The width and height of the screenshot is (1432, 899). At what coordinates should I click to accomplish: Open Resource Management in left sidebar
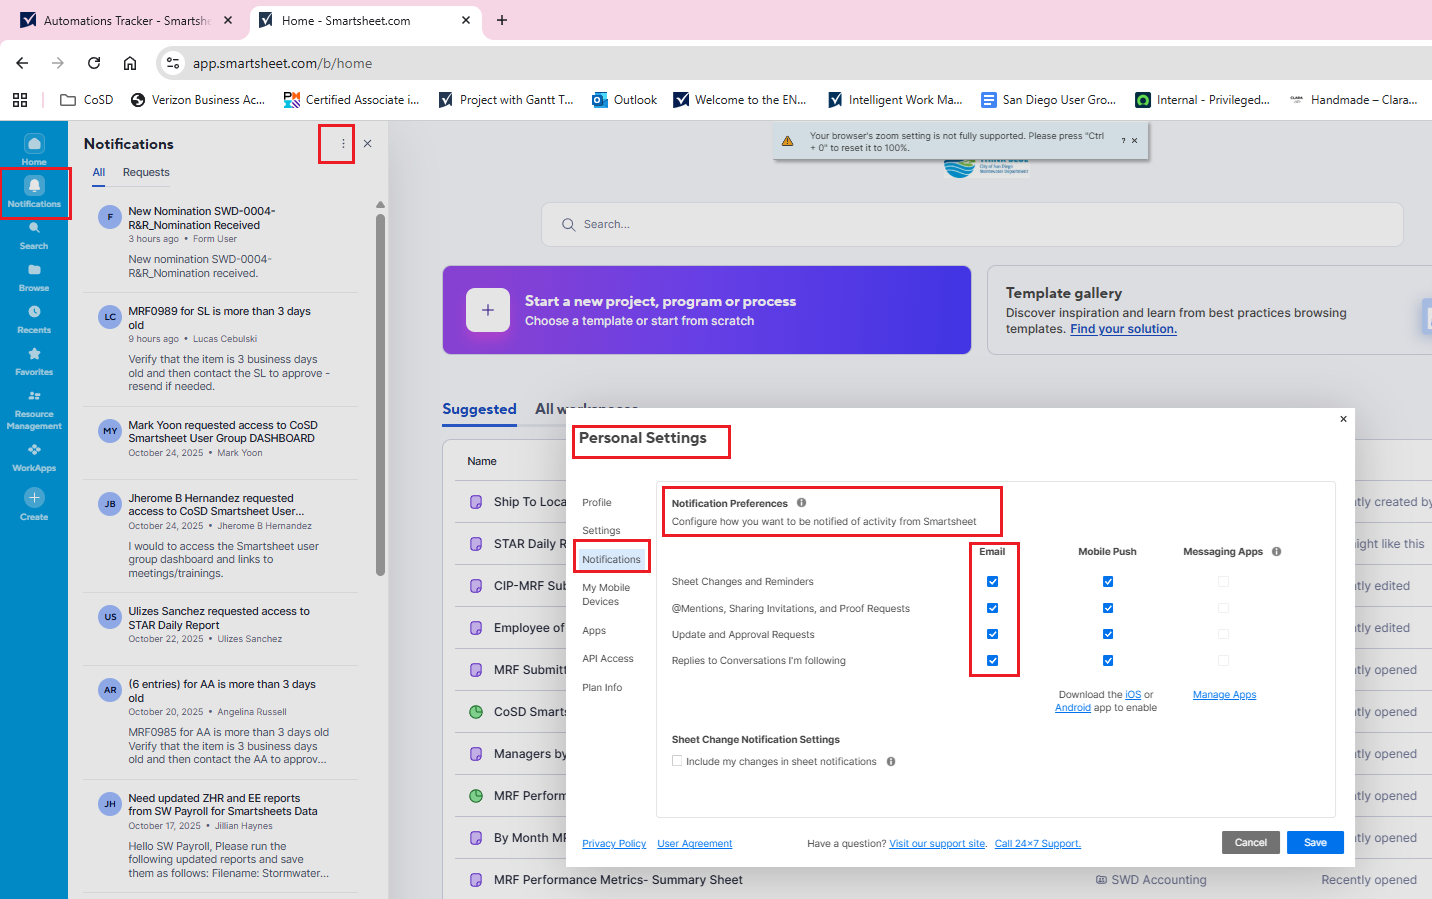click(34, 409)
